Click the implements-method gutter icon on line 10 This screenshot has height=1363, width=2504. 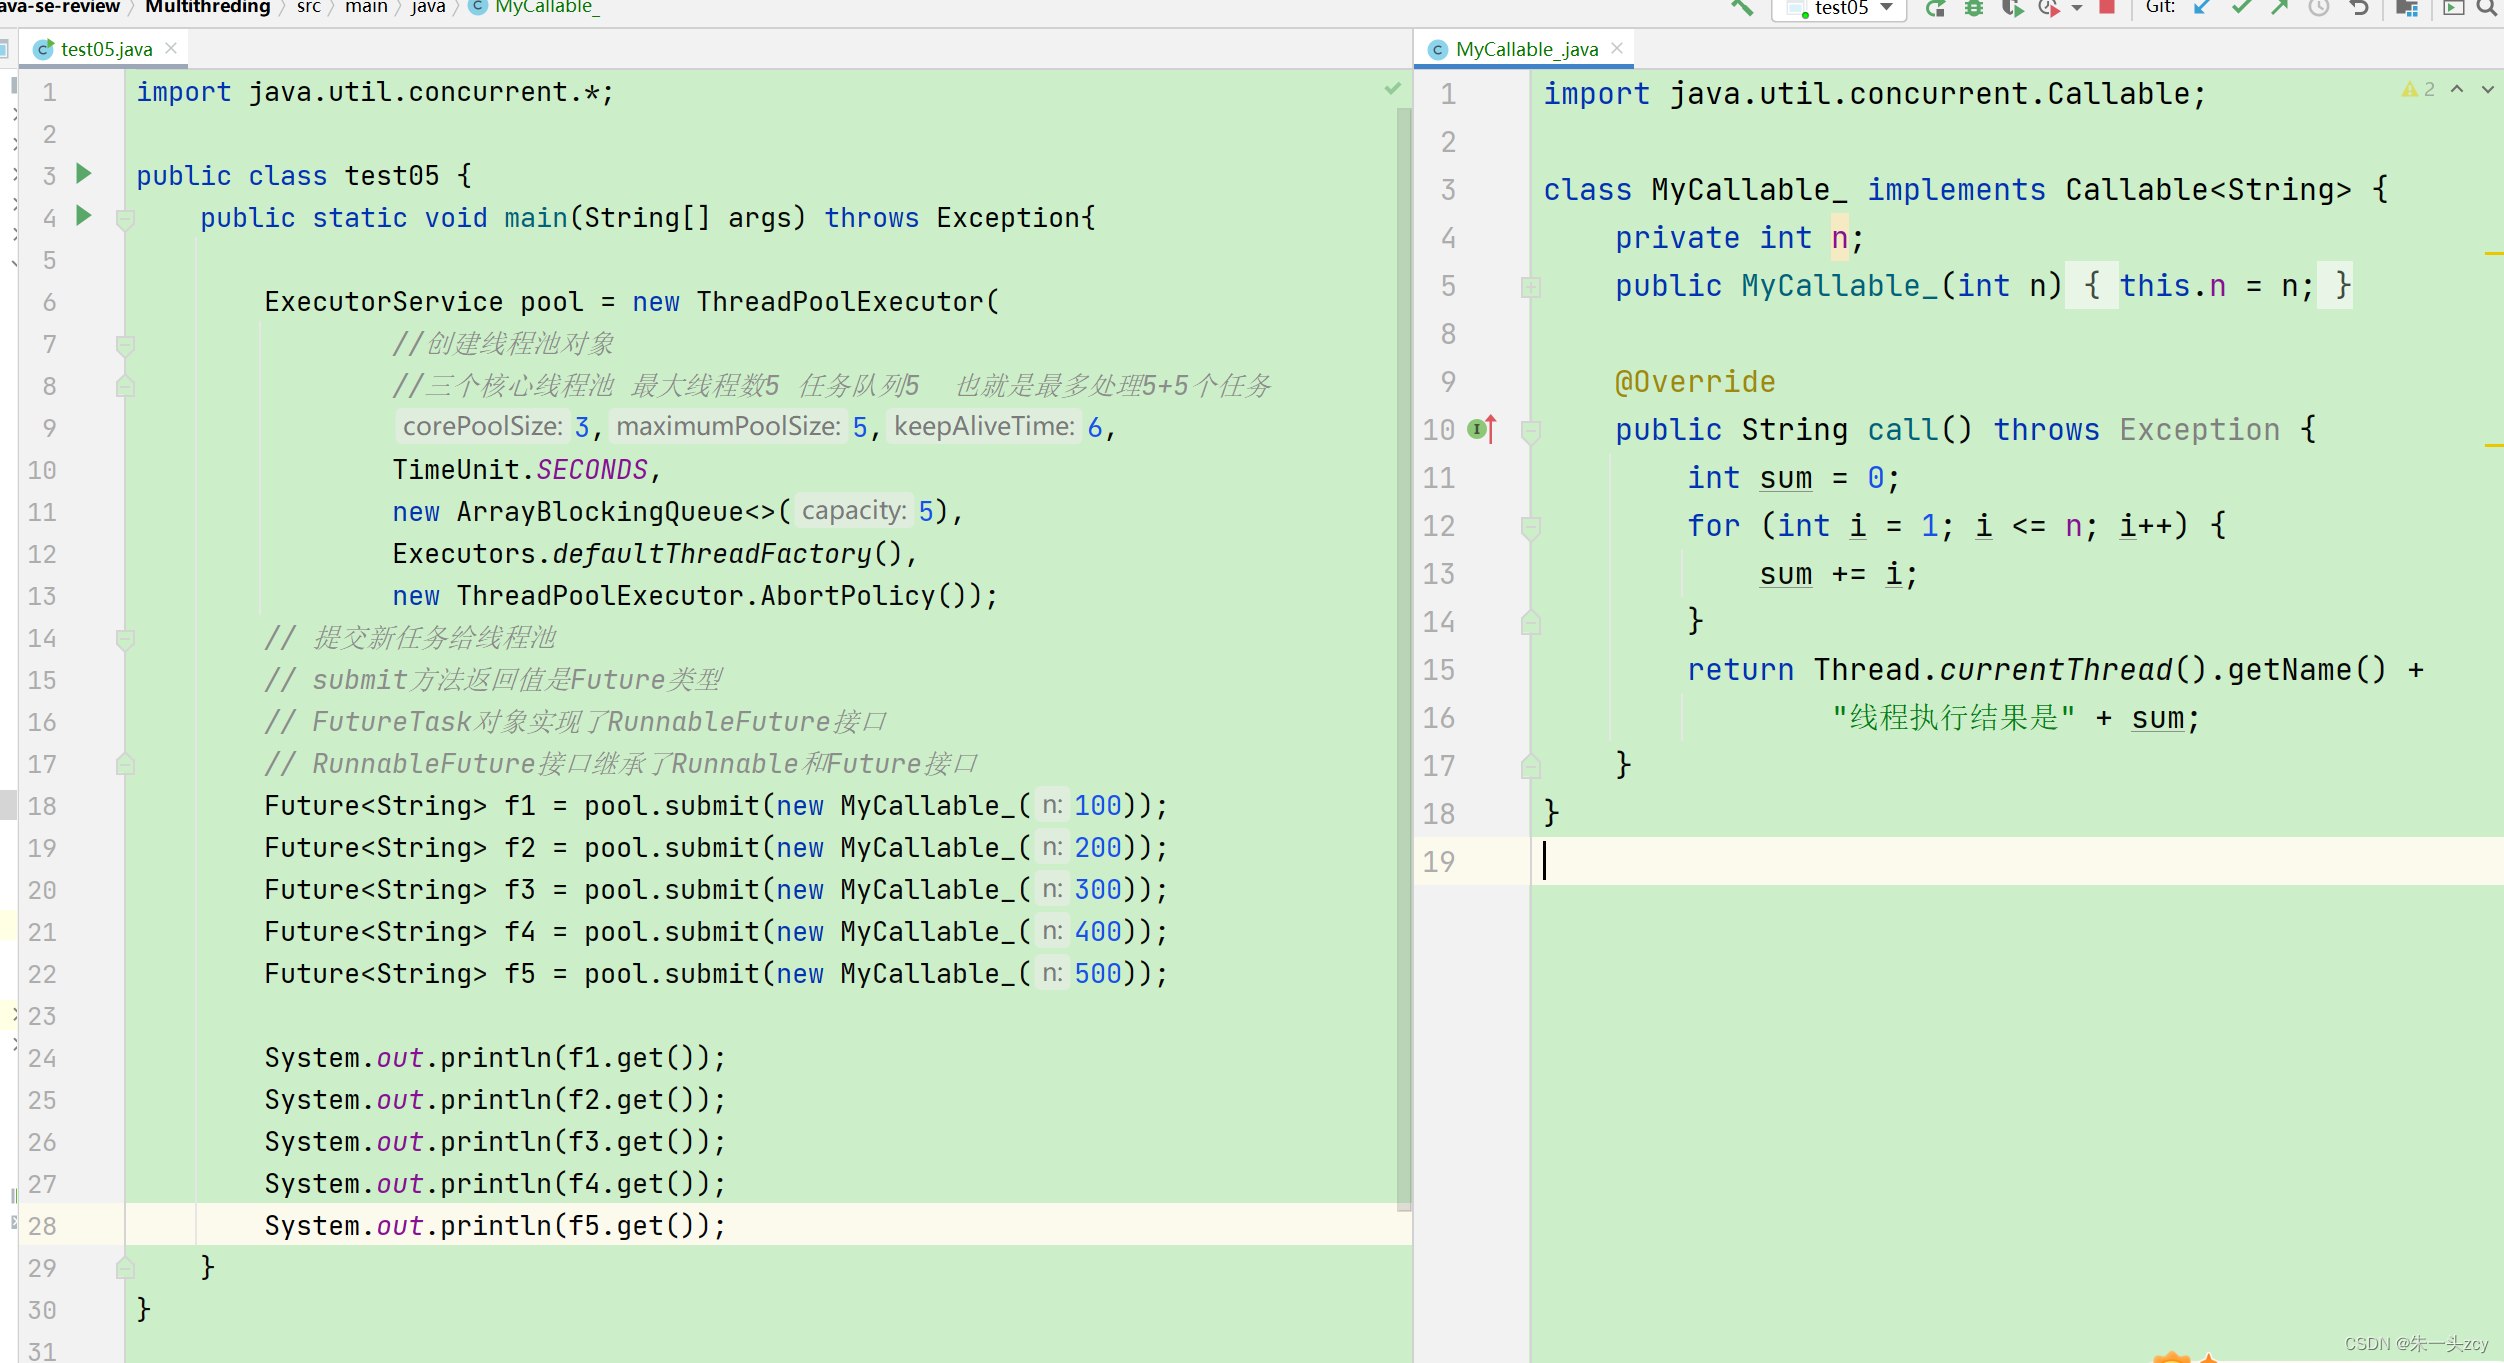pos(1482,429)
